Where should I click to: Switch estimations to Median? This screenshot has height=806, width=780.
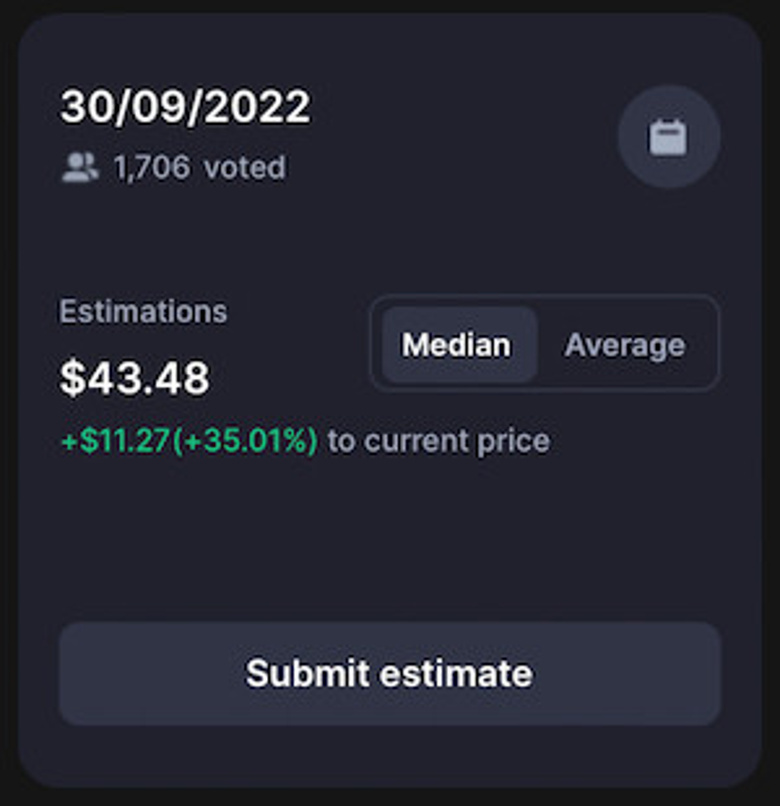tap(456, 345)
